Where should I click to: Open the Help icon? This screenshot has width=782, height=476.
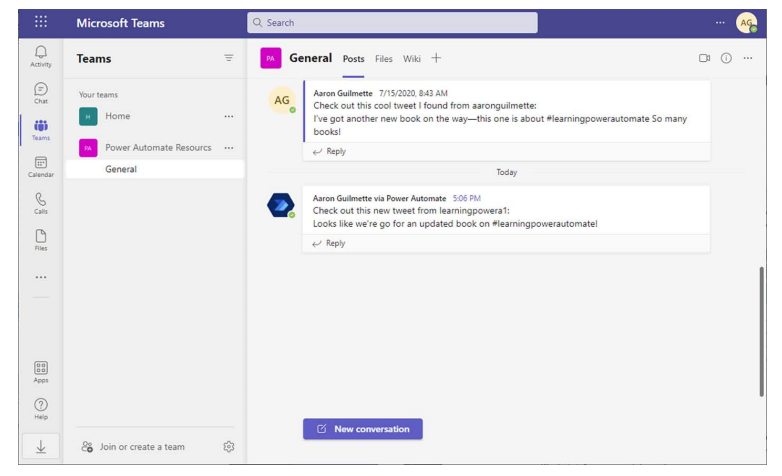pos(41,409)
